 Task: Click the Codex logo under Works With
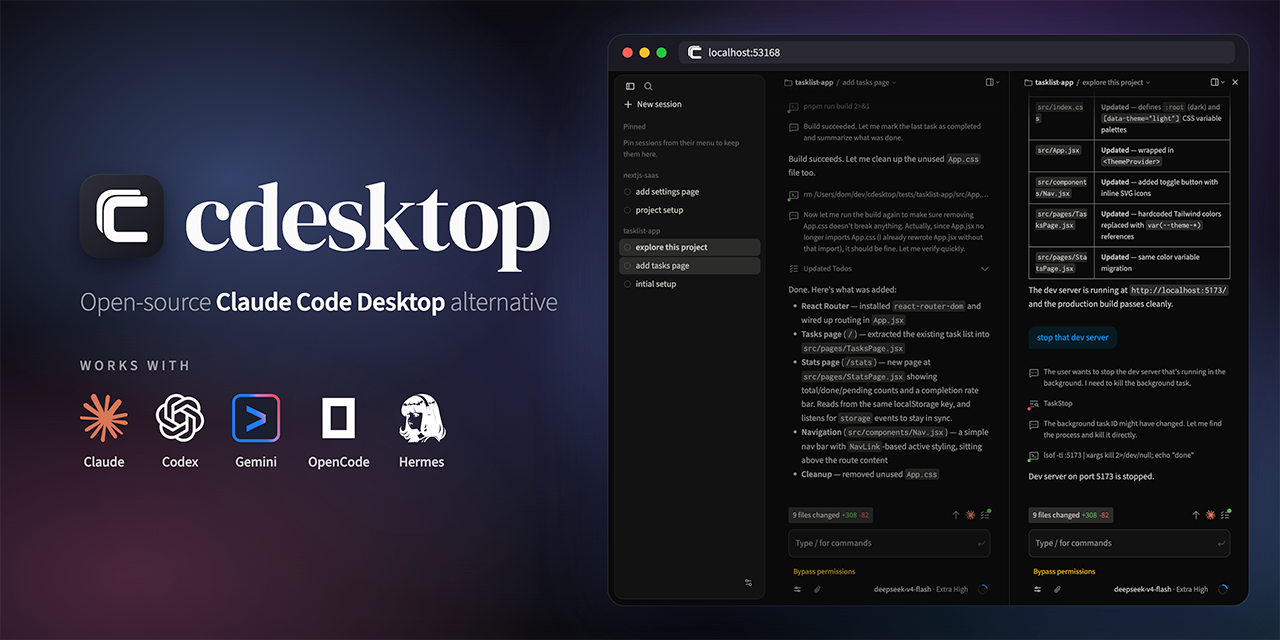[x=180, y=418]
